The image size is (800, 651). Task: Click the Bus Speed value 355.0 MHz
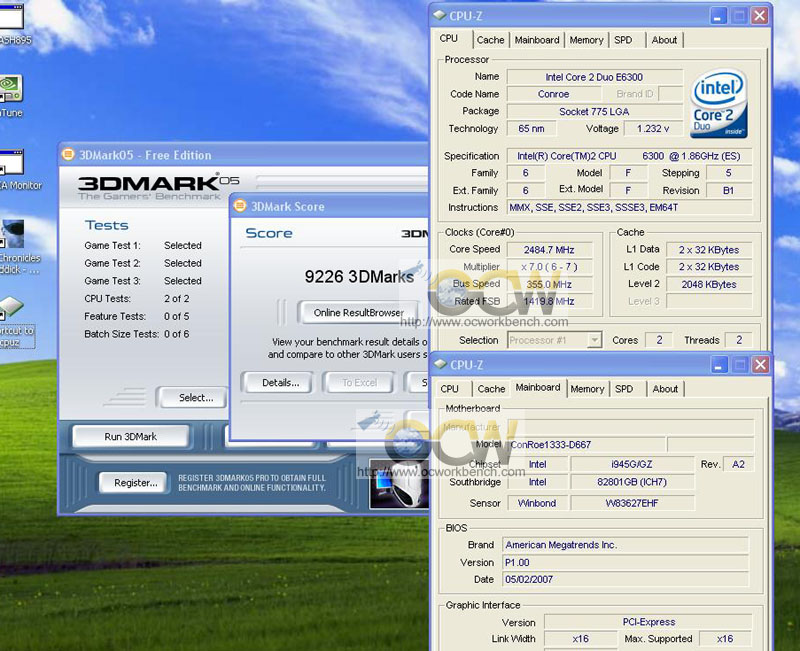point(549,284)
